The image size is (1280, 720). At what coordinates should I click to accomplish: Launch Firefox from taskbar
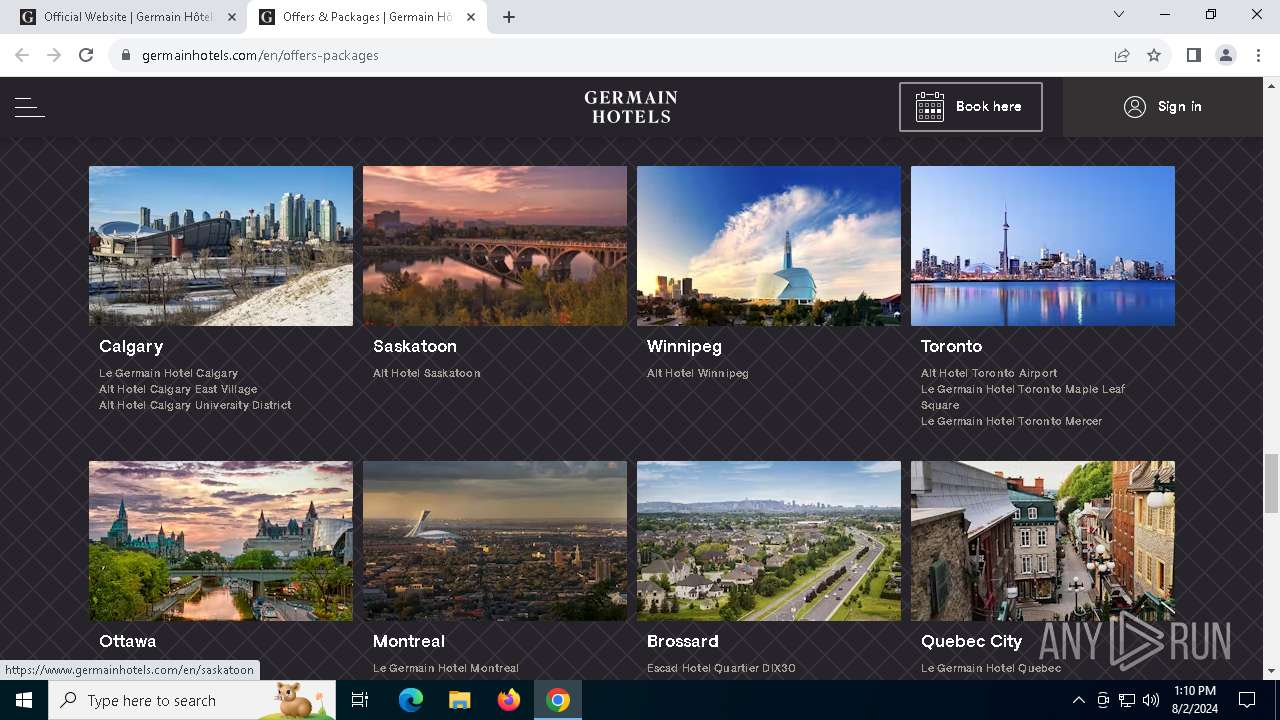(509, 700)
